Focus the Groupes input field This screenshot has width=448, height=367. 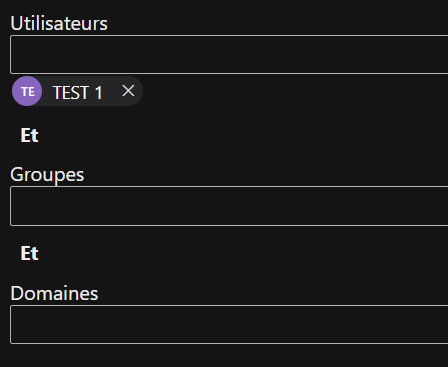[229, 206]
